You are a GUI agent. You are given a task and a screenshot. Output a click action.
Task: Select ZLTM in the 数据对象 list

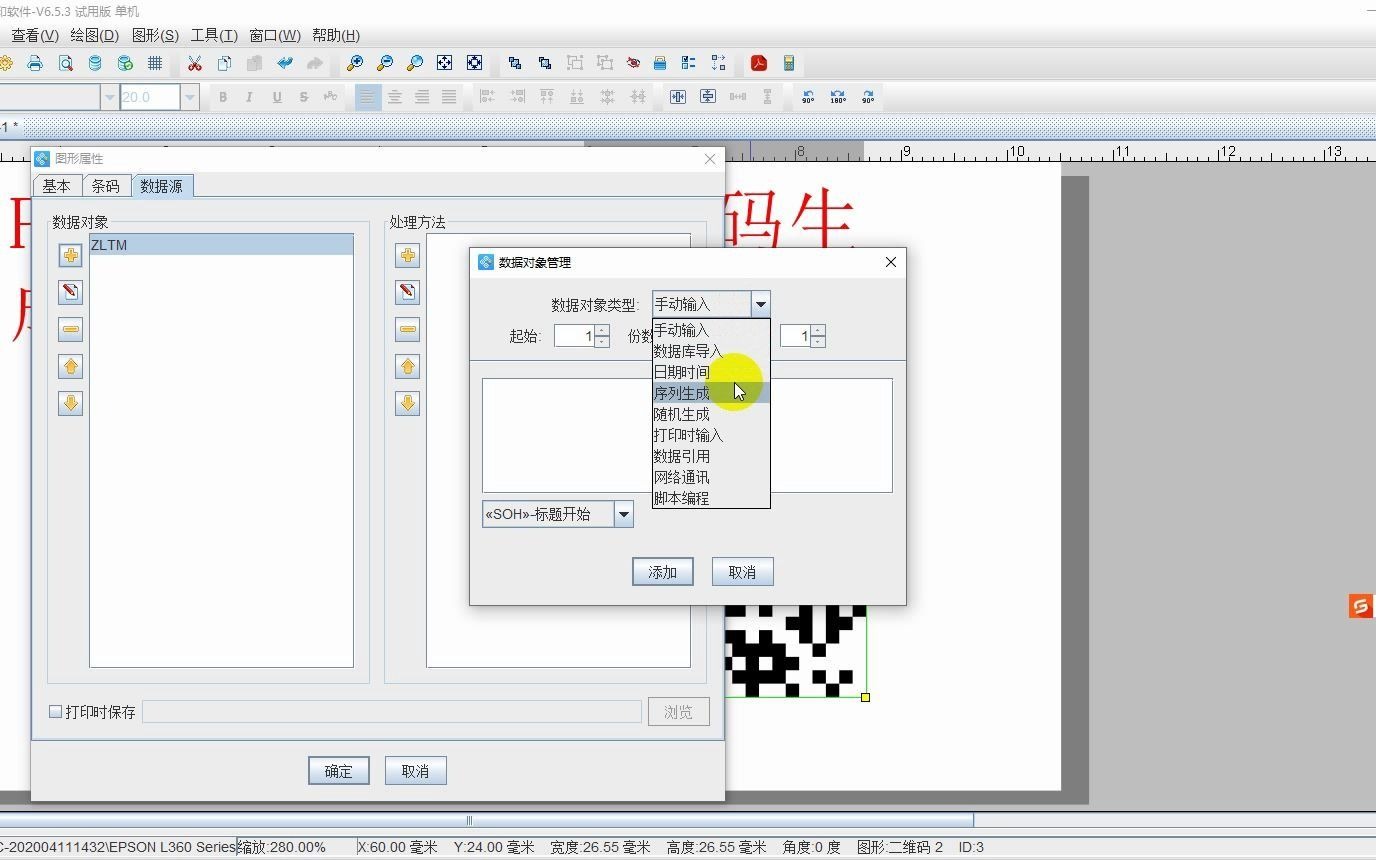click(221, 245)
